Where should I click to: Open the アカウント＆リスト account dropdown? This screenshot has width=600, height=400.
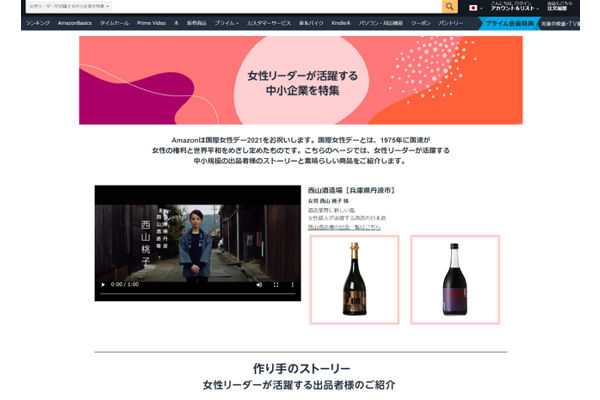click(510, 8)
